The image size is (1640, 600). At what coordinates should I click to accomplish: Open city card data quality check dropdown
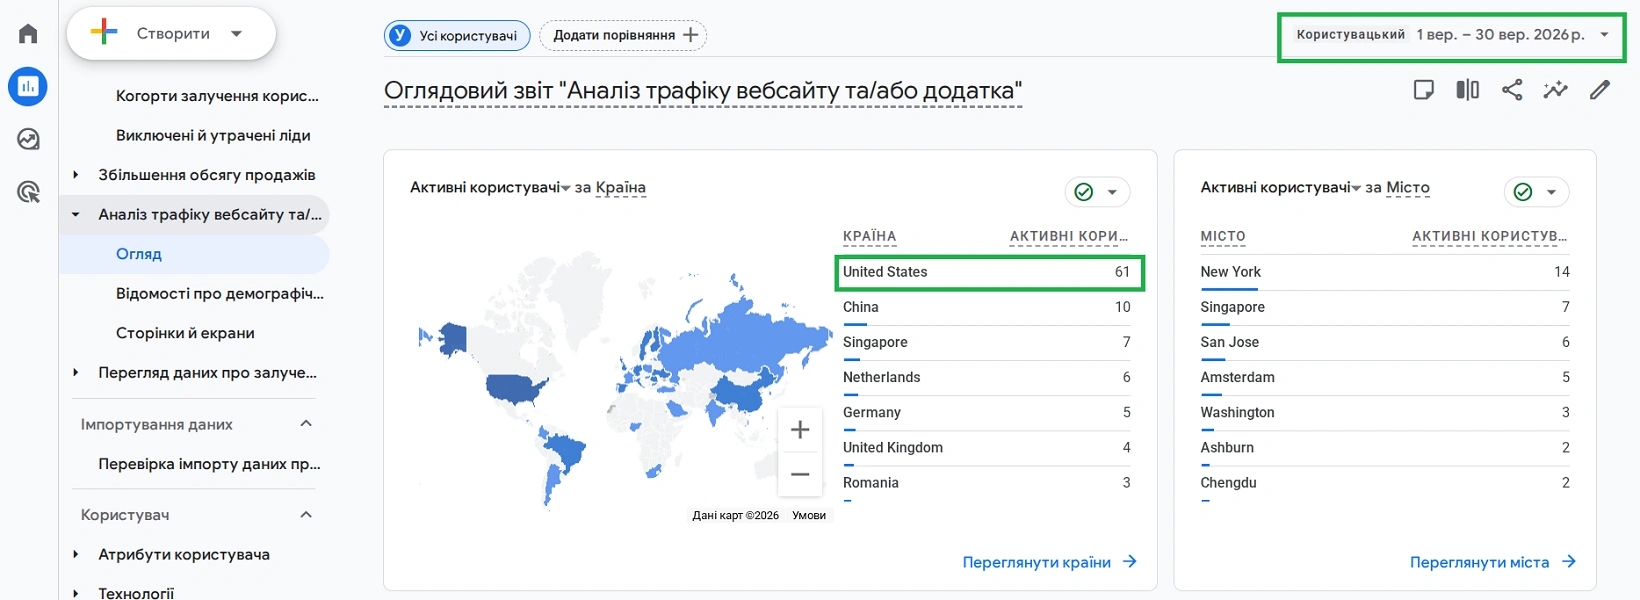coord(1537,192)
